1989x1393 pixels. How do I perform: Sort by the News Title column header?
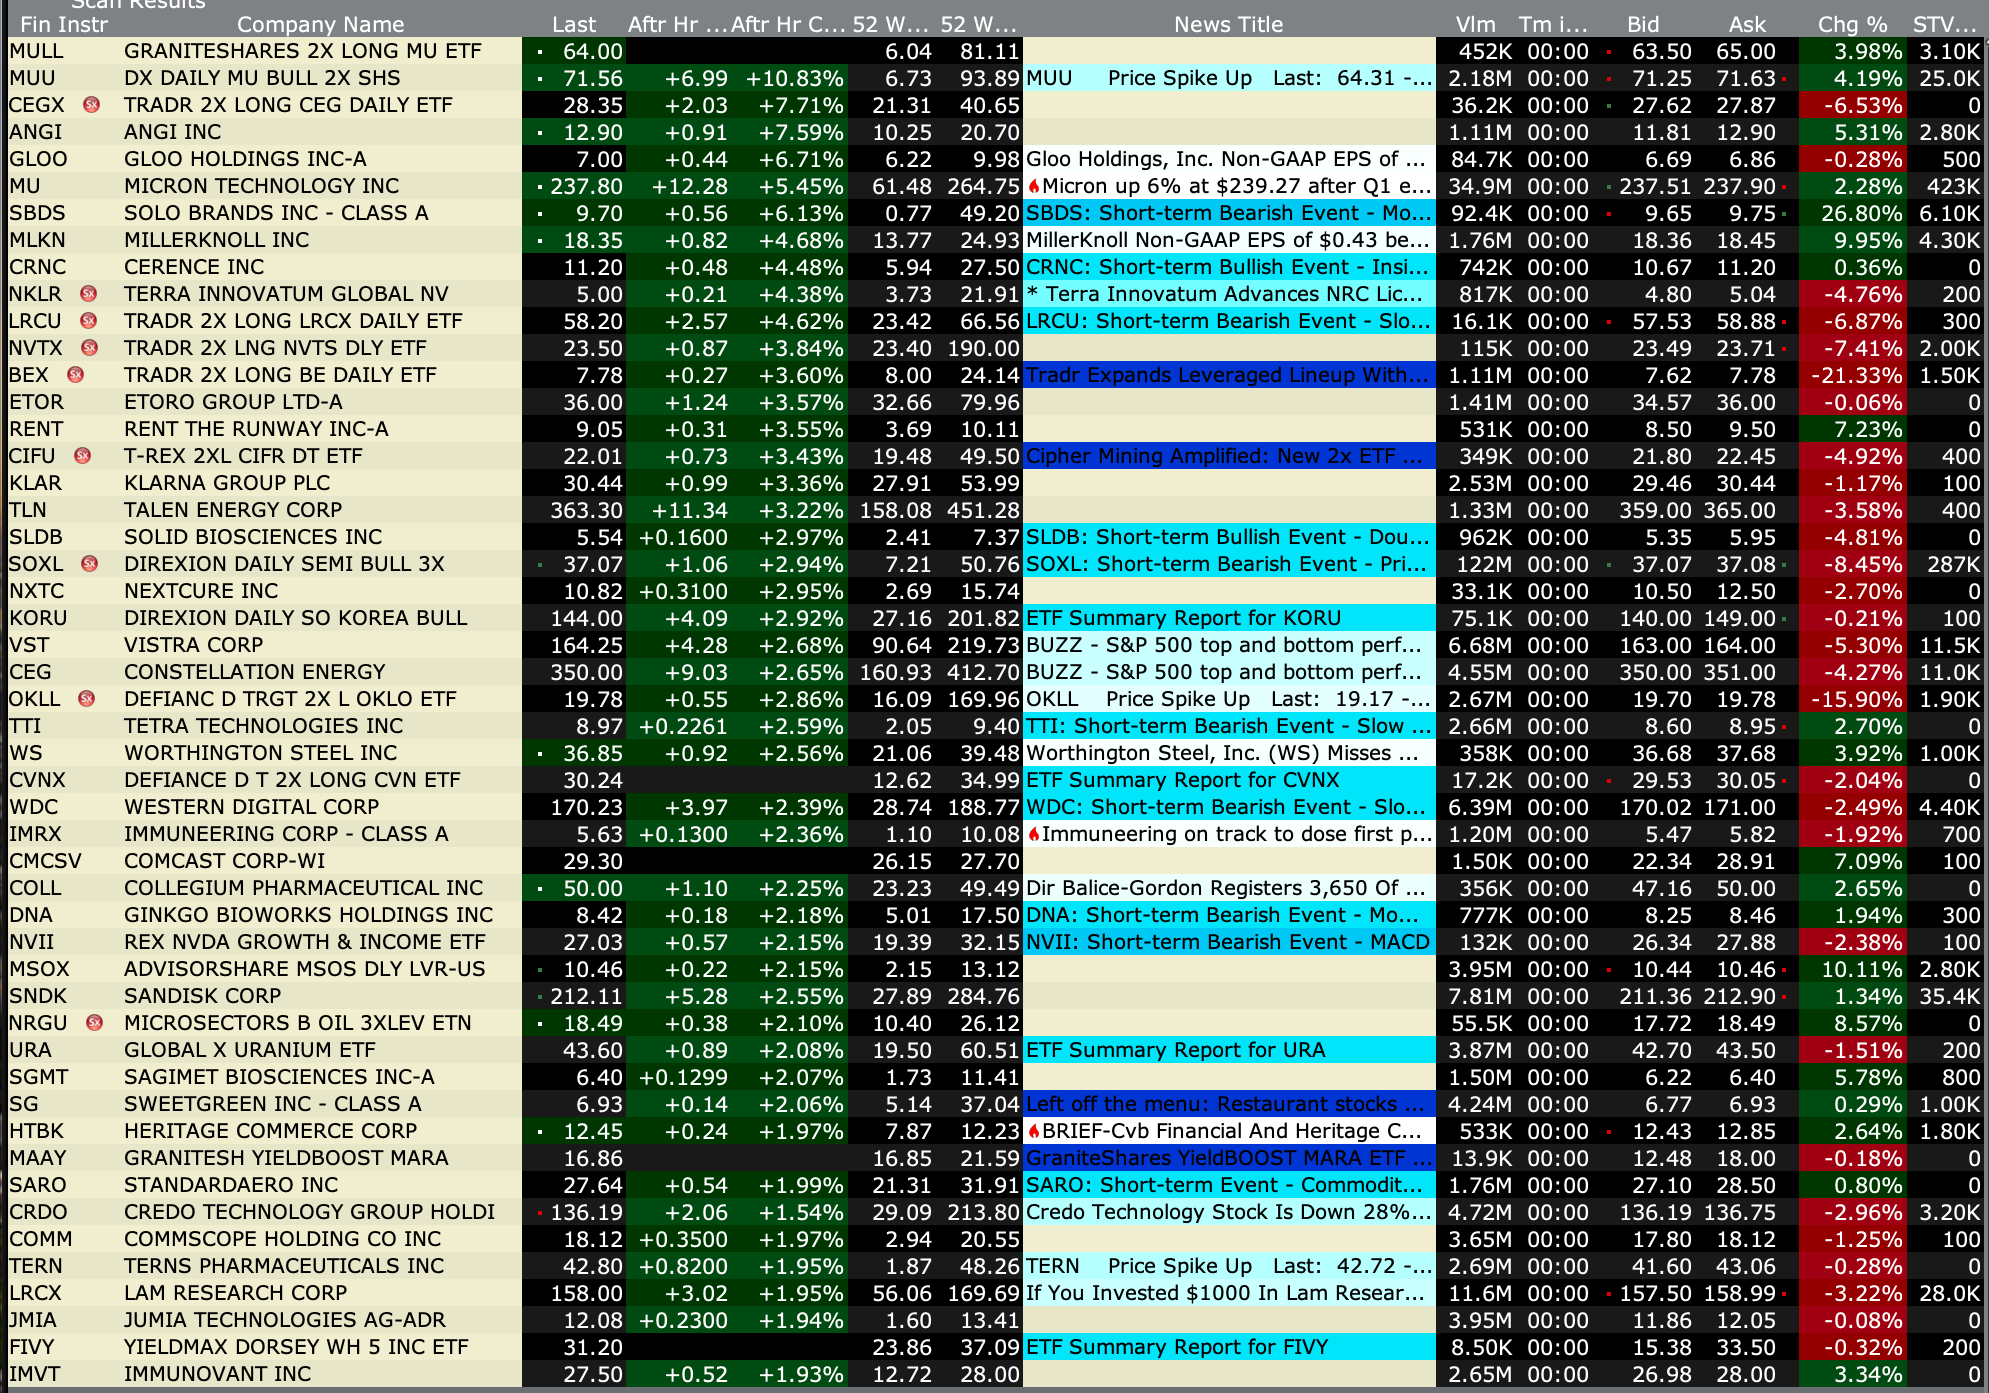point(1228,24)
